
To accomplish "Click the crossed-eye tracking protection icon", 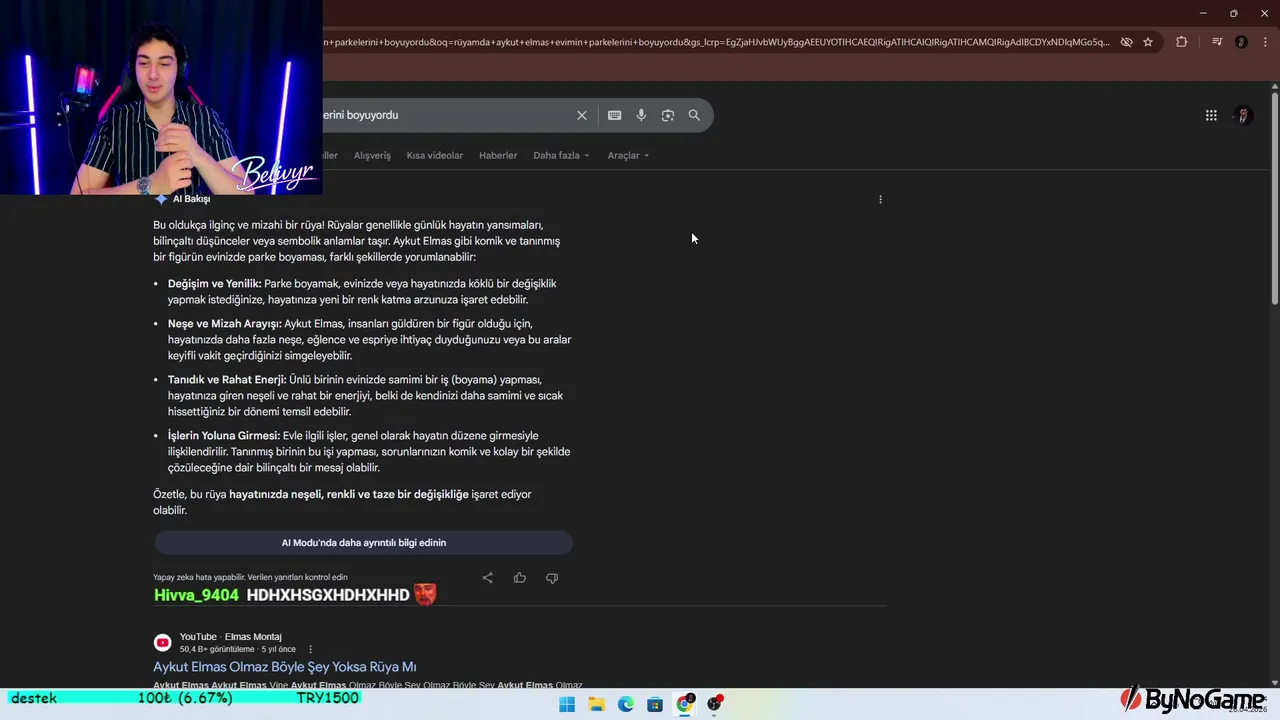I will tap(1126, 42).
